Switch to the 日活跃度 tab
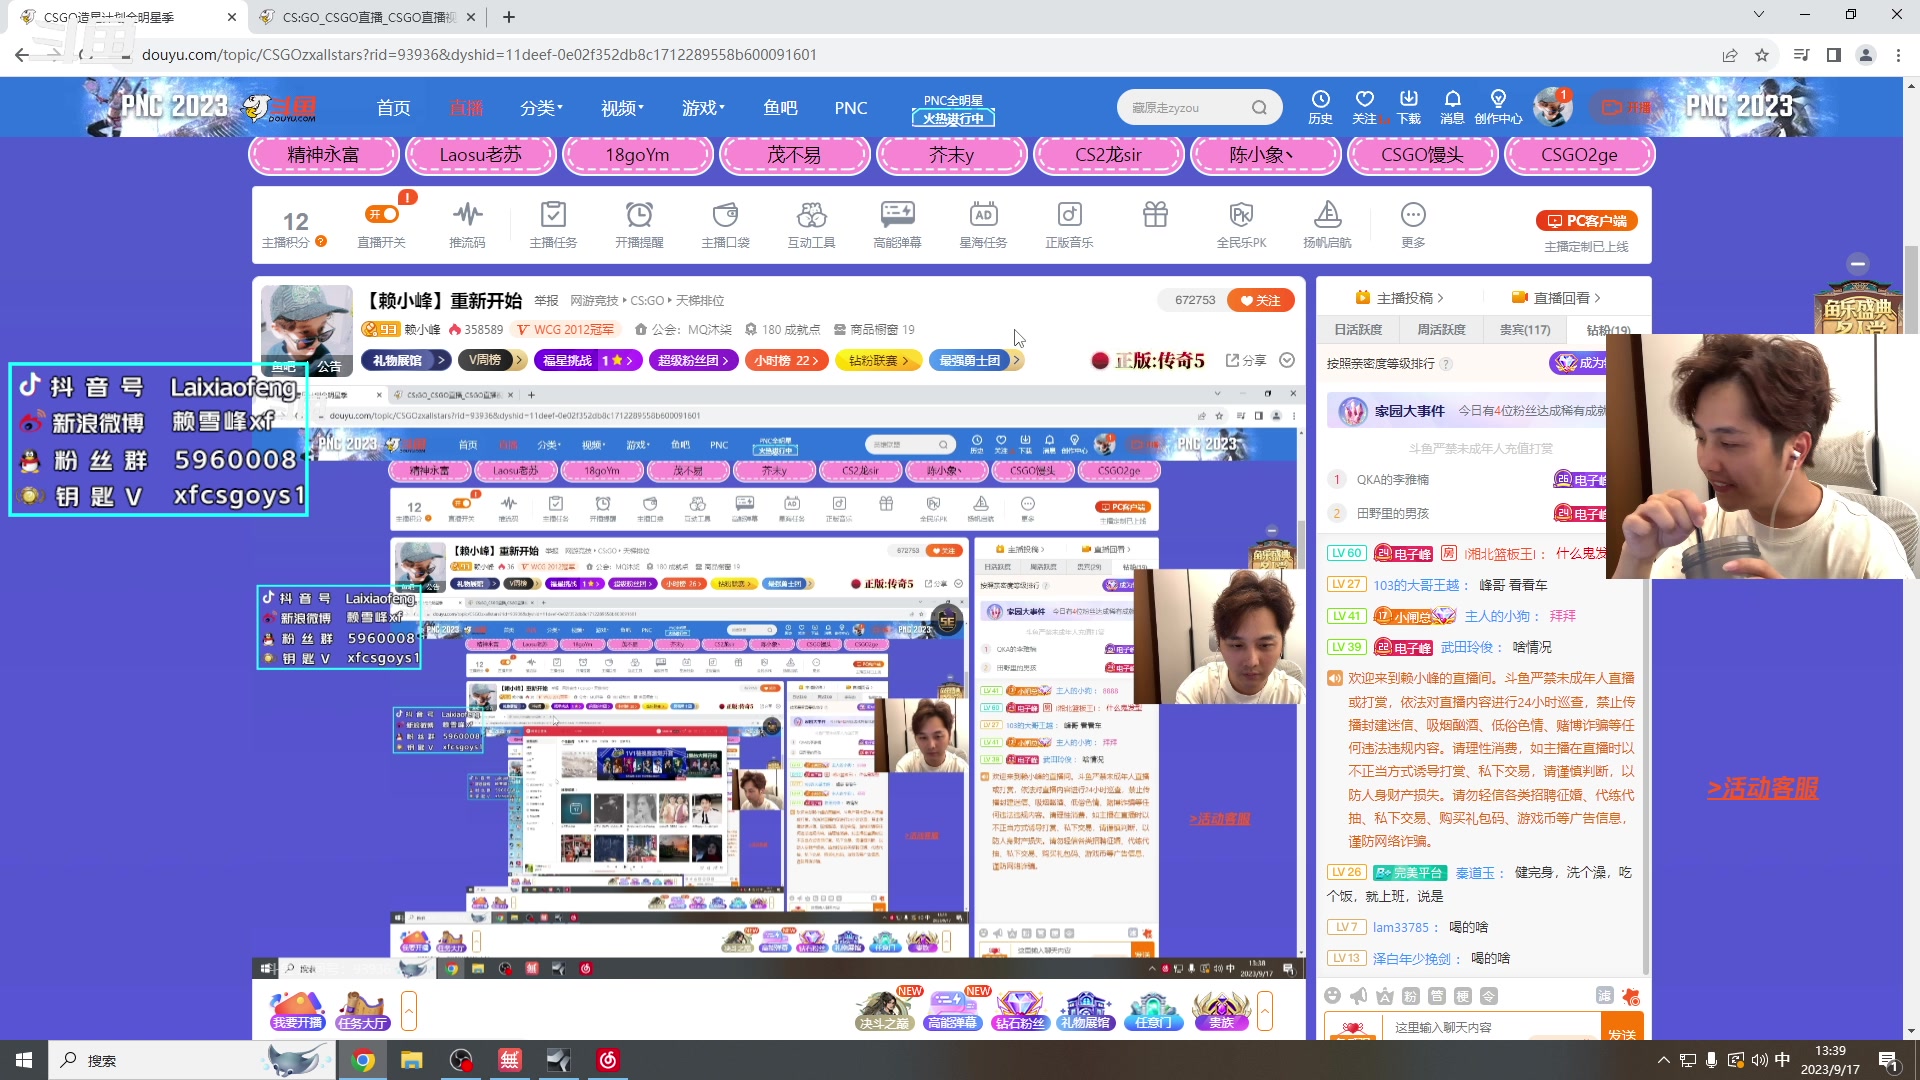 coord(1358,329)
